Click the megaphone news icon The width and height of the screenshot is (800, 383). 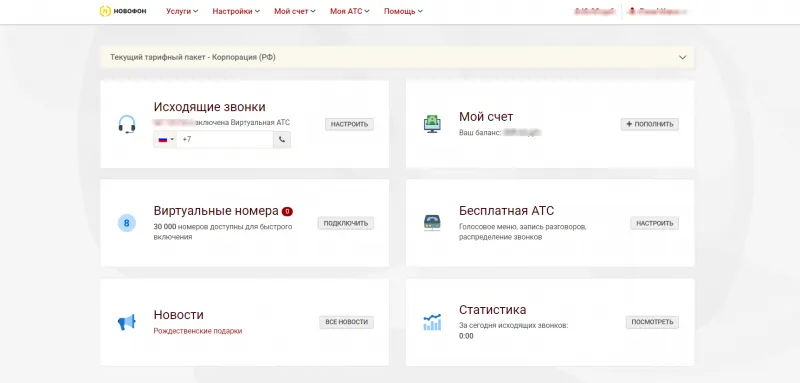(x=127, y=322)
